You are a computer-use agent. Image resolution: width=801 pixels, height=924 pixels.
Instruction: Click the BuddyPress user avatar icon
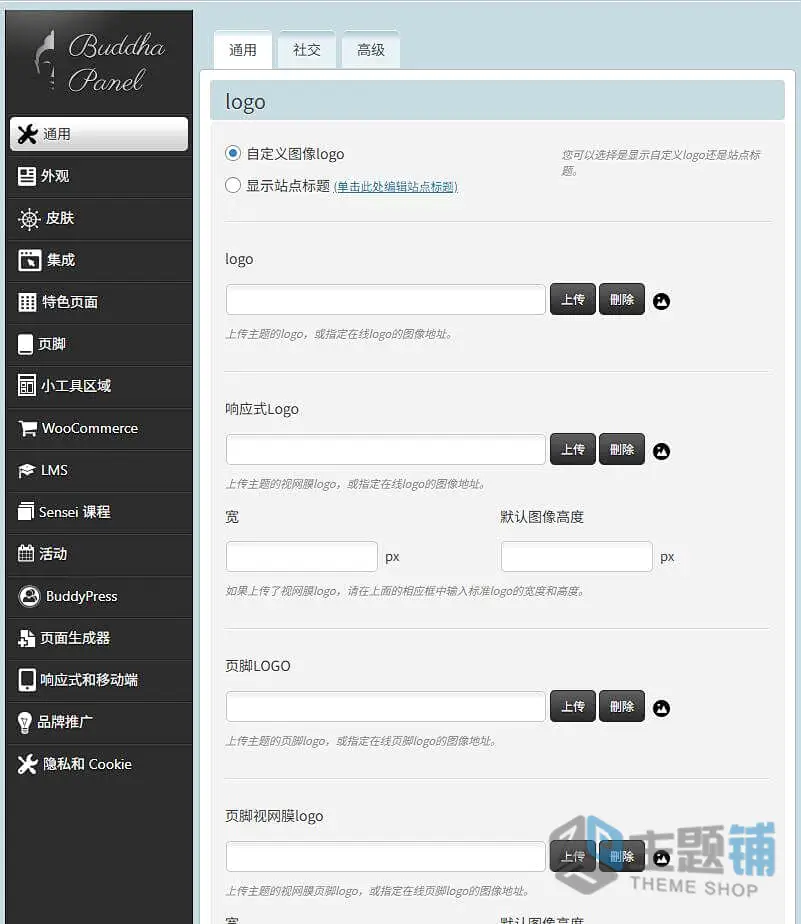click(x=29, y=596)
